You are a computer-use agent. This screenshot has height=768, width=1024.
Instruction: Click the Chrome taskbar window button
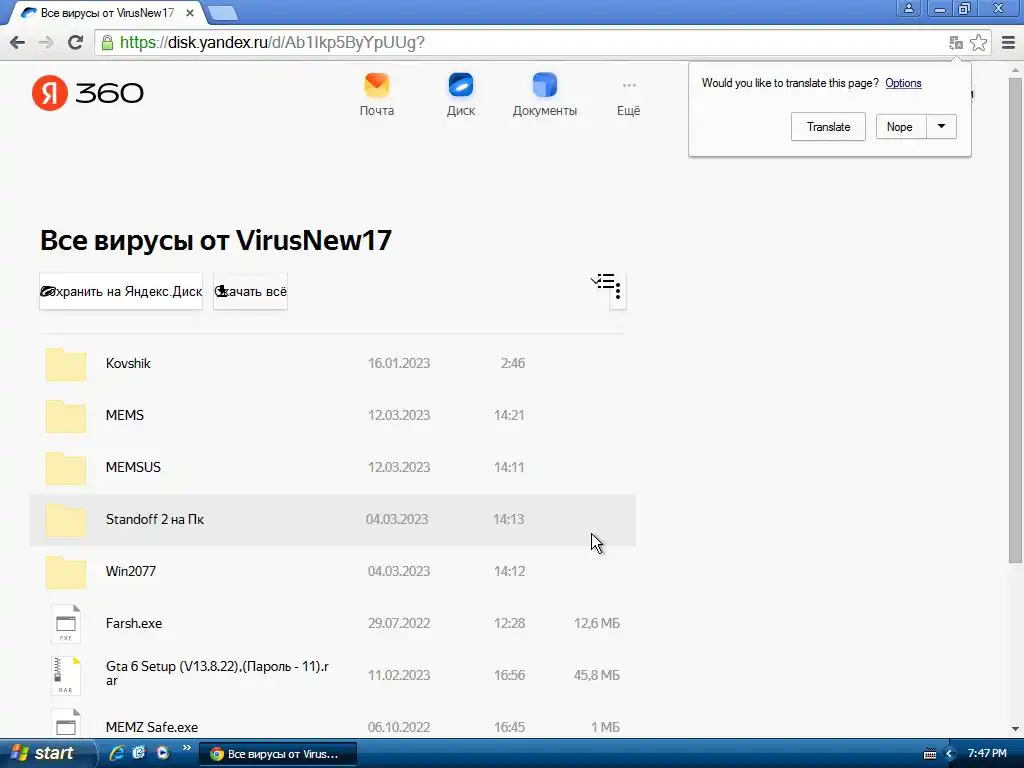pyautogui.click(x=278, y=754)
